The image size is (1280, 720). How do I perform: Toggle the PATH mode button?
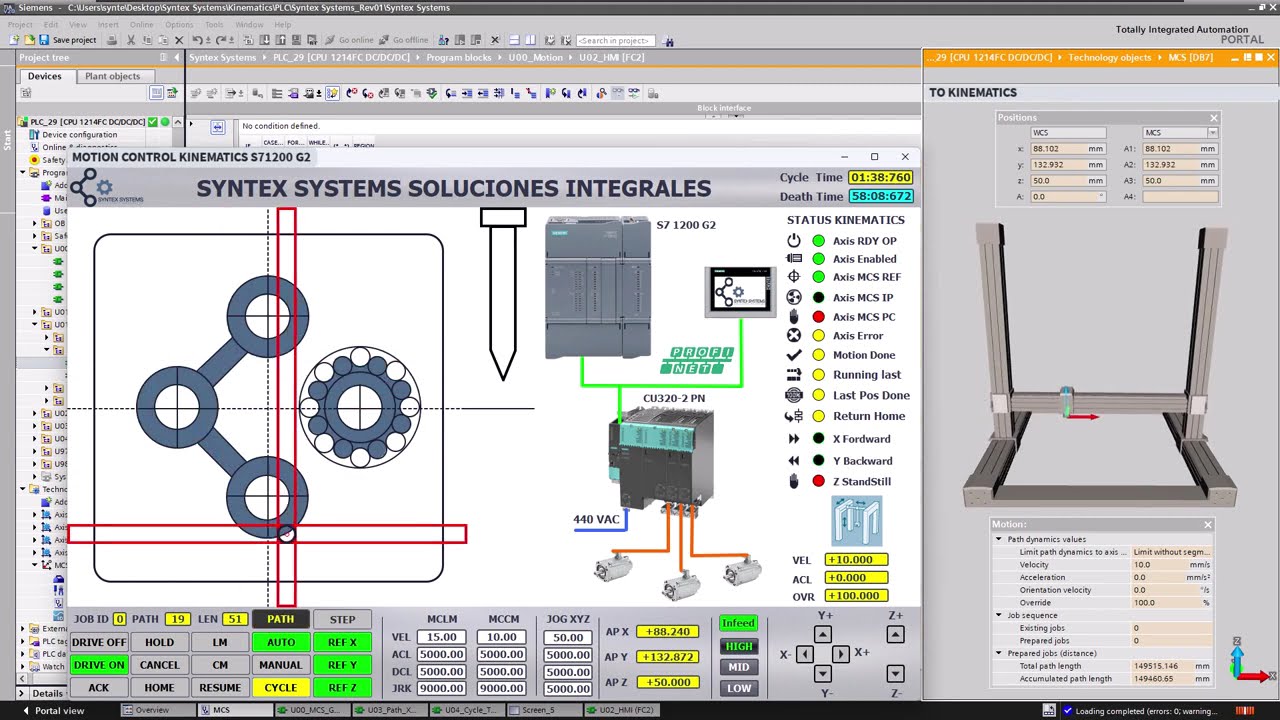[x=280, y=619]
